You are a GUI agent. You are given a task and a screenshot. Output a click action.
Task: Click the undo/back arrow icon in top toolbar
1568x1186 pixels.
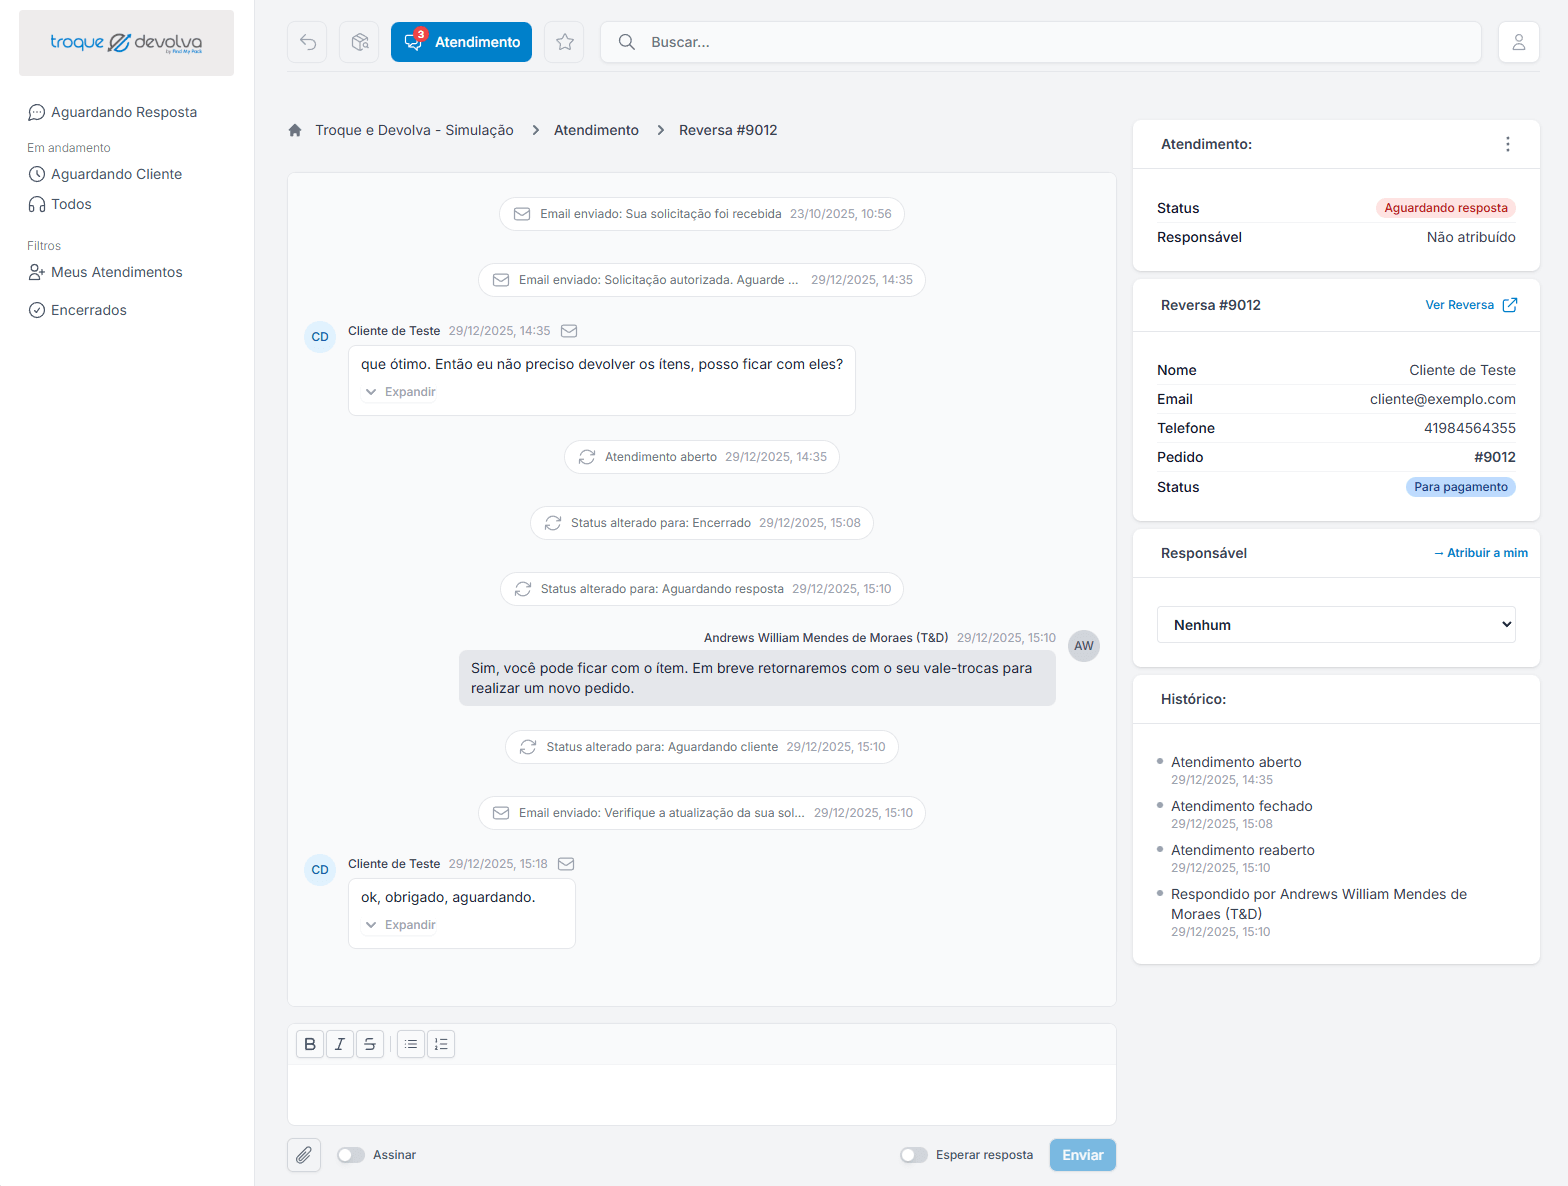pyautogui.click(x=307, y=42)
